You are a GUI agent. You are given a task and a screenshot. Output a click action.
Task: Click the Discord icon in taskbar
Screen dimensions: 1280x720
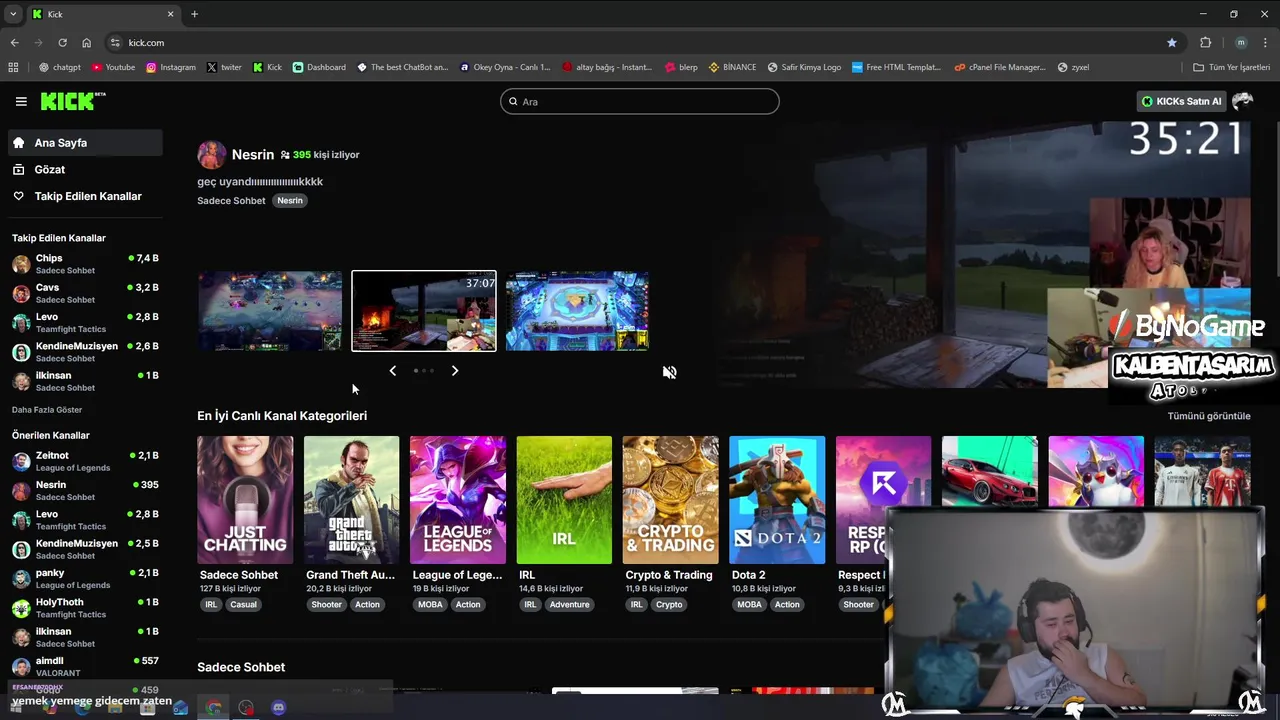click(279, 707)
